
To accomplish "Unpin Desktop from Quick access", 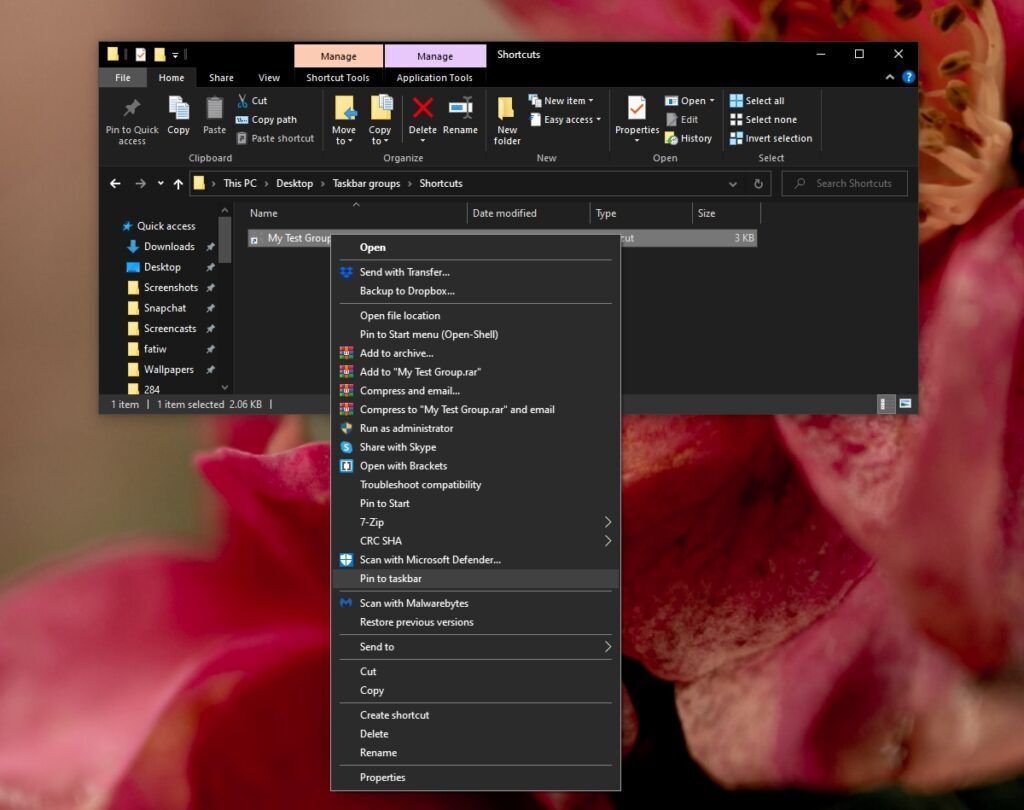I will point(211,267).
